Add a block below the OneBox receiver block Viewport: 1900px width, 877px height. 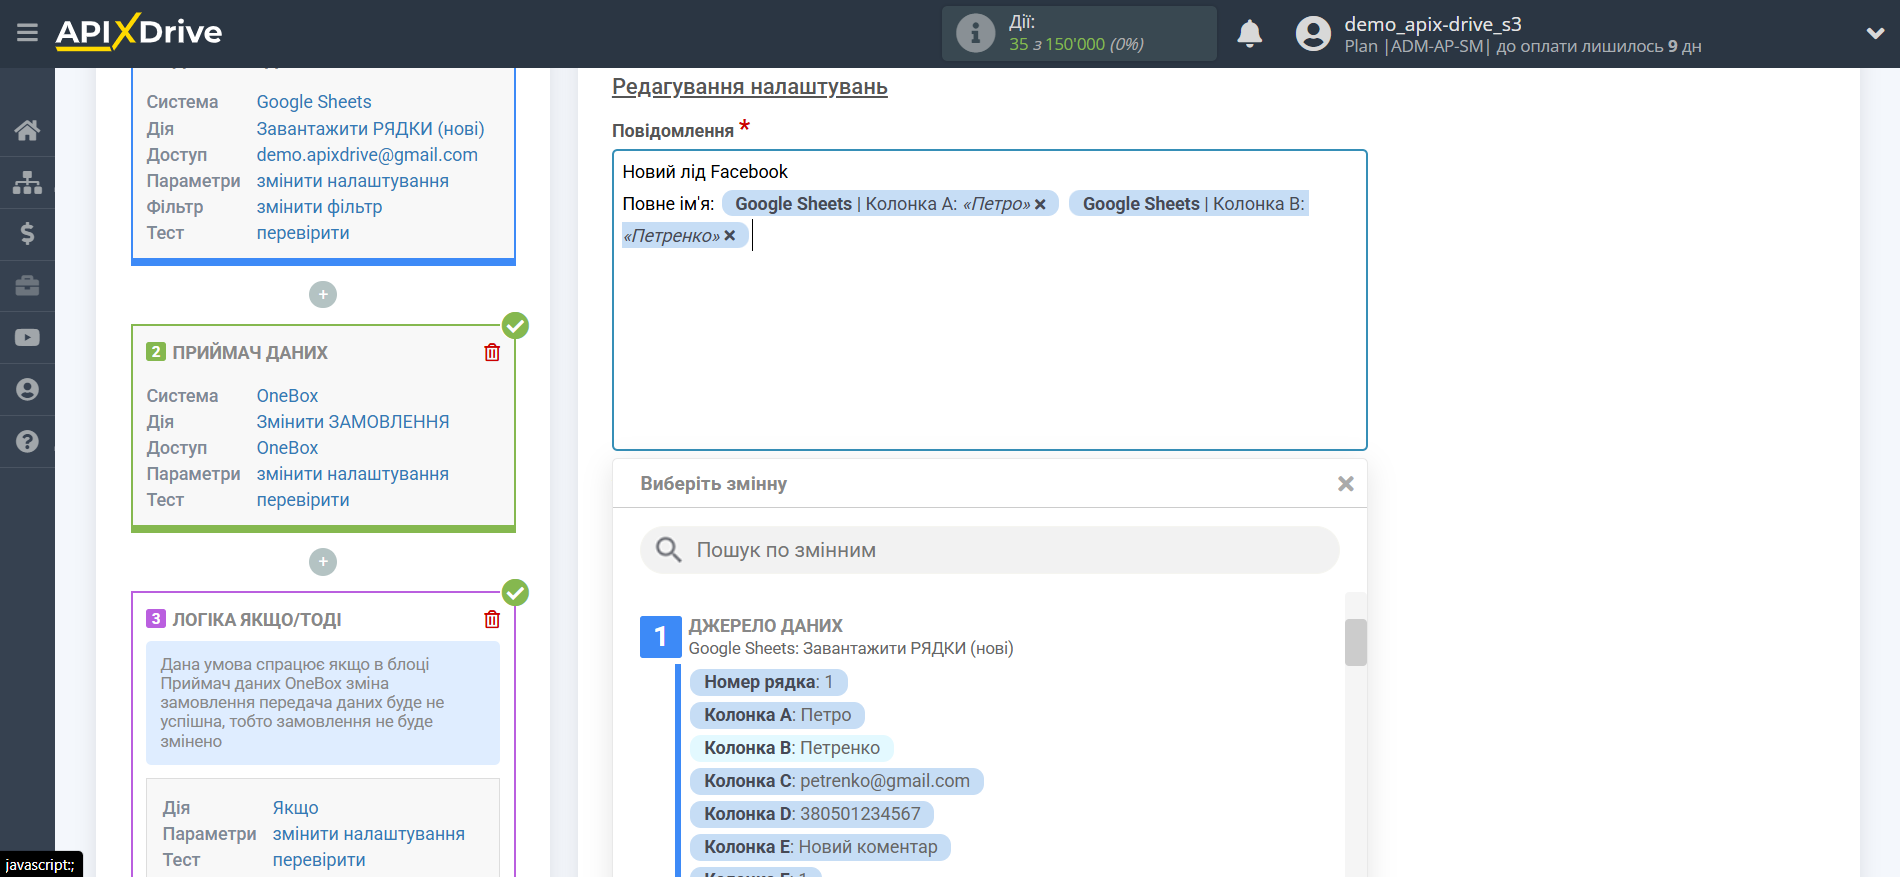tap(323, 562)
